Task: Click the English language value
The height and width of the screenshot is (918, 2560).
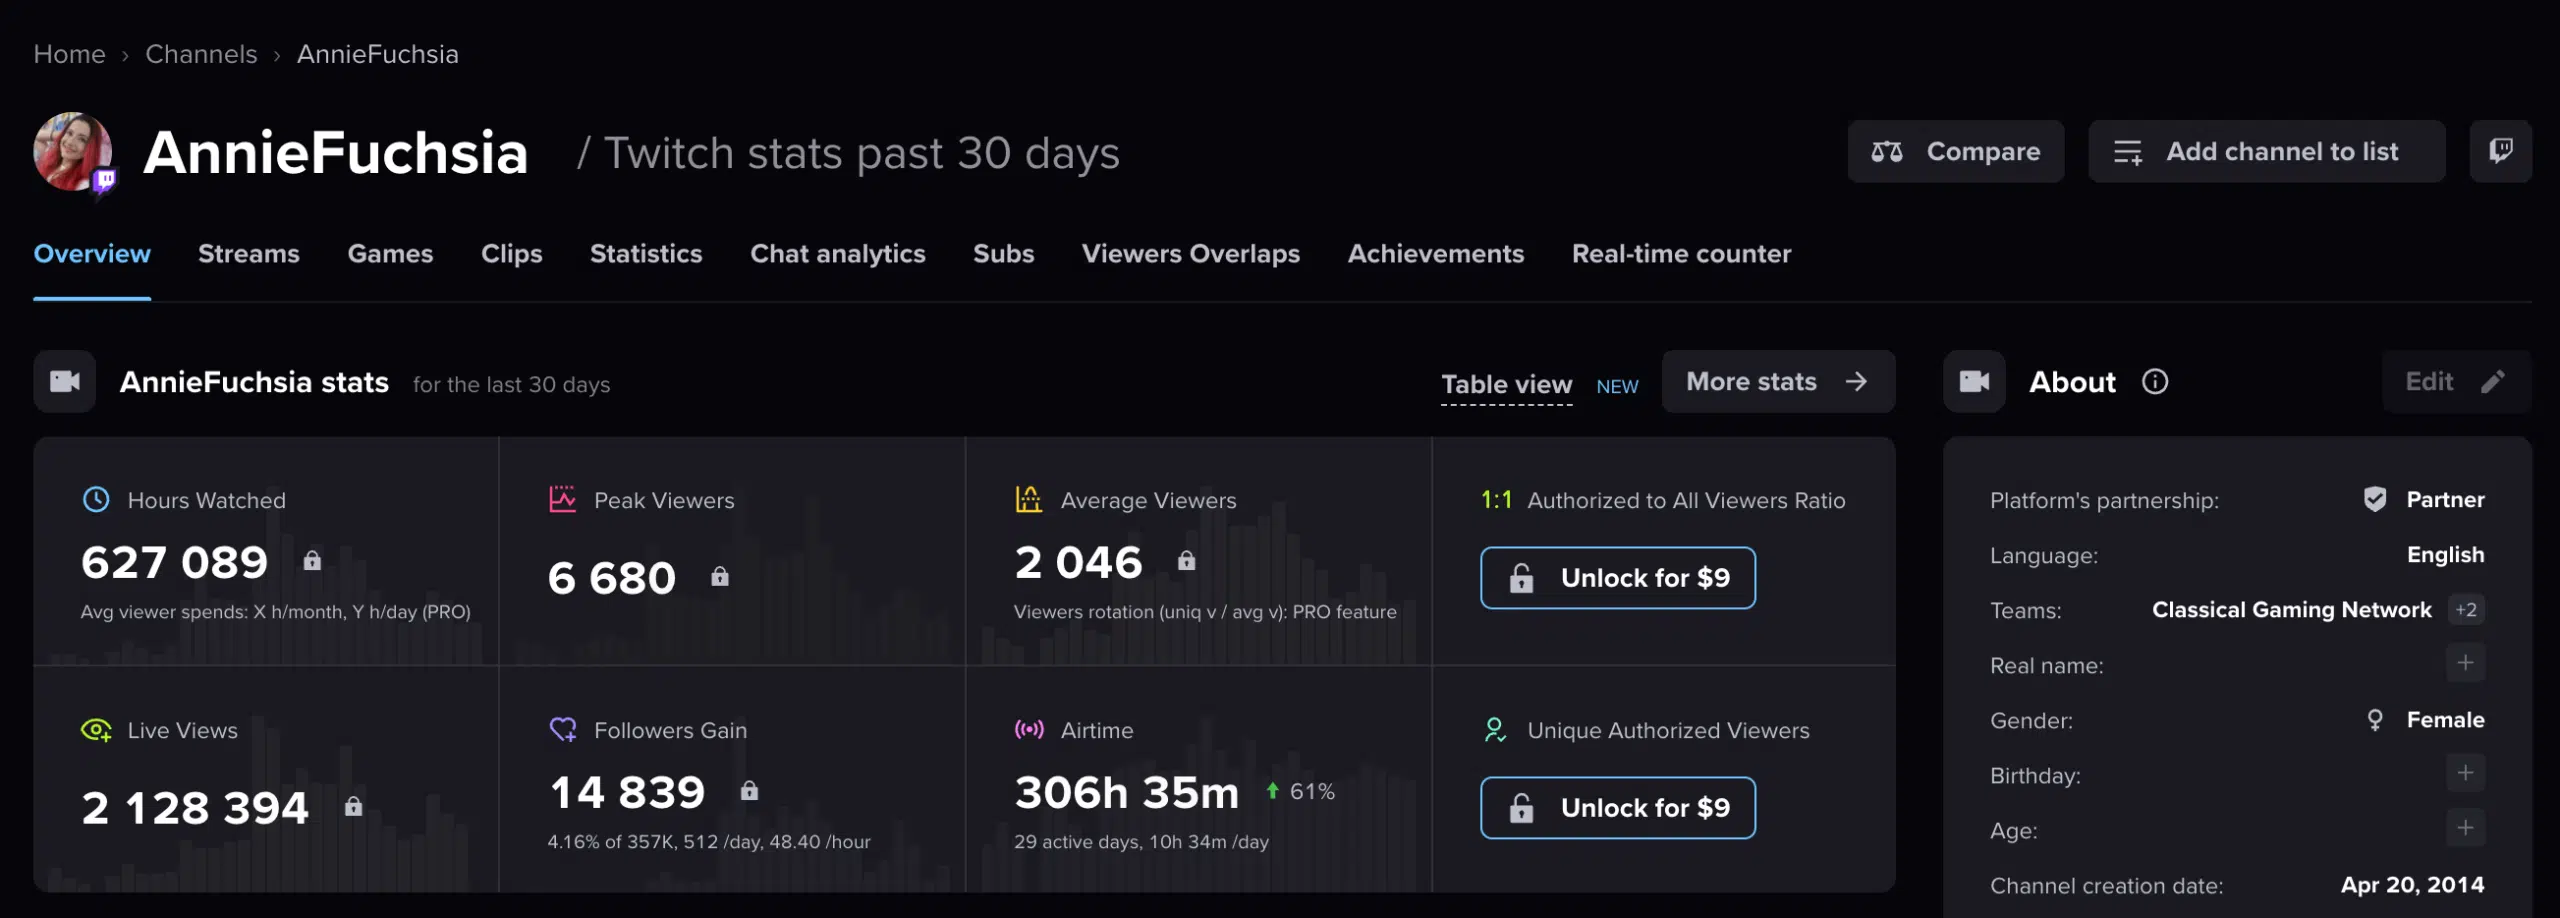Action: (x=2445, y=554)
